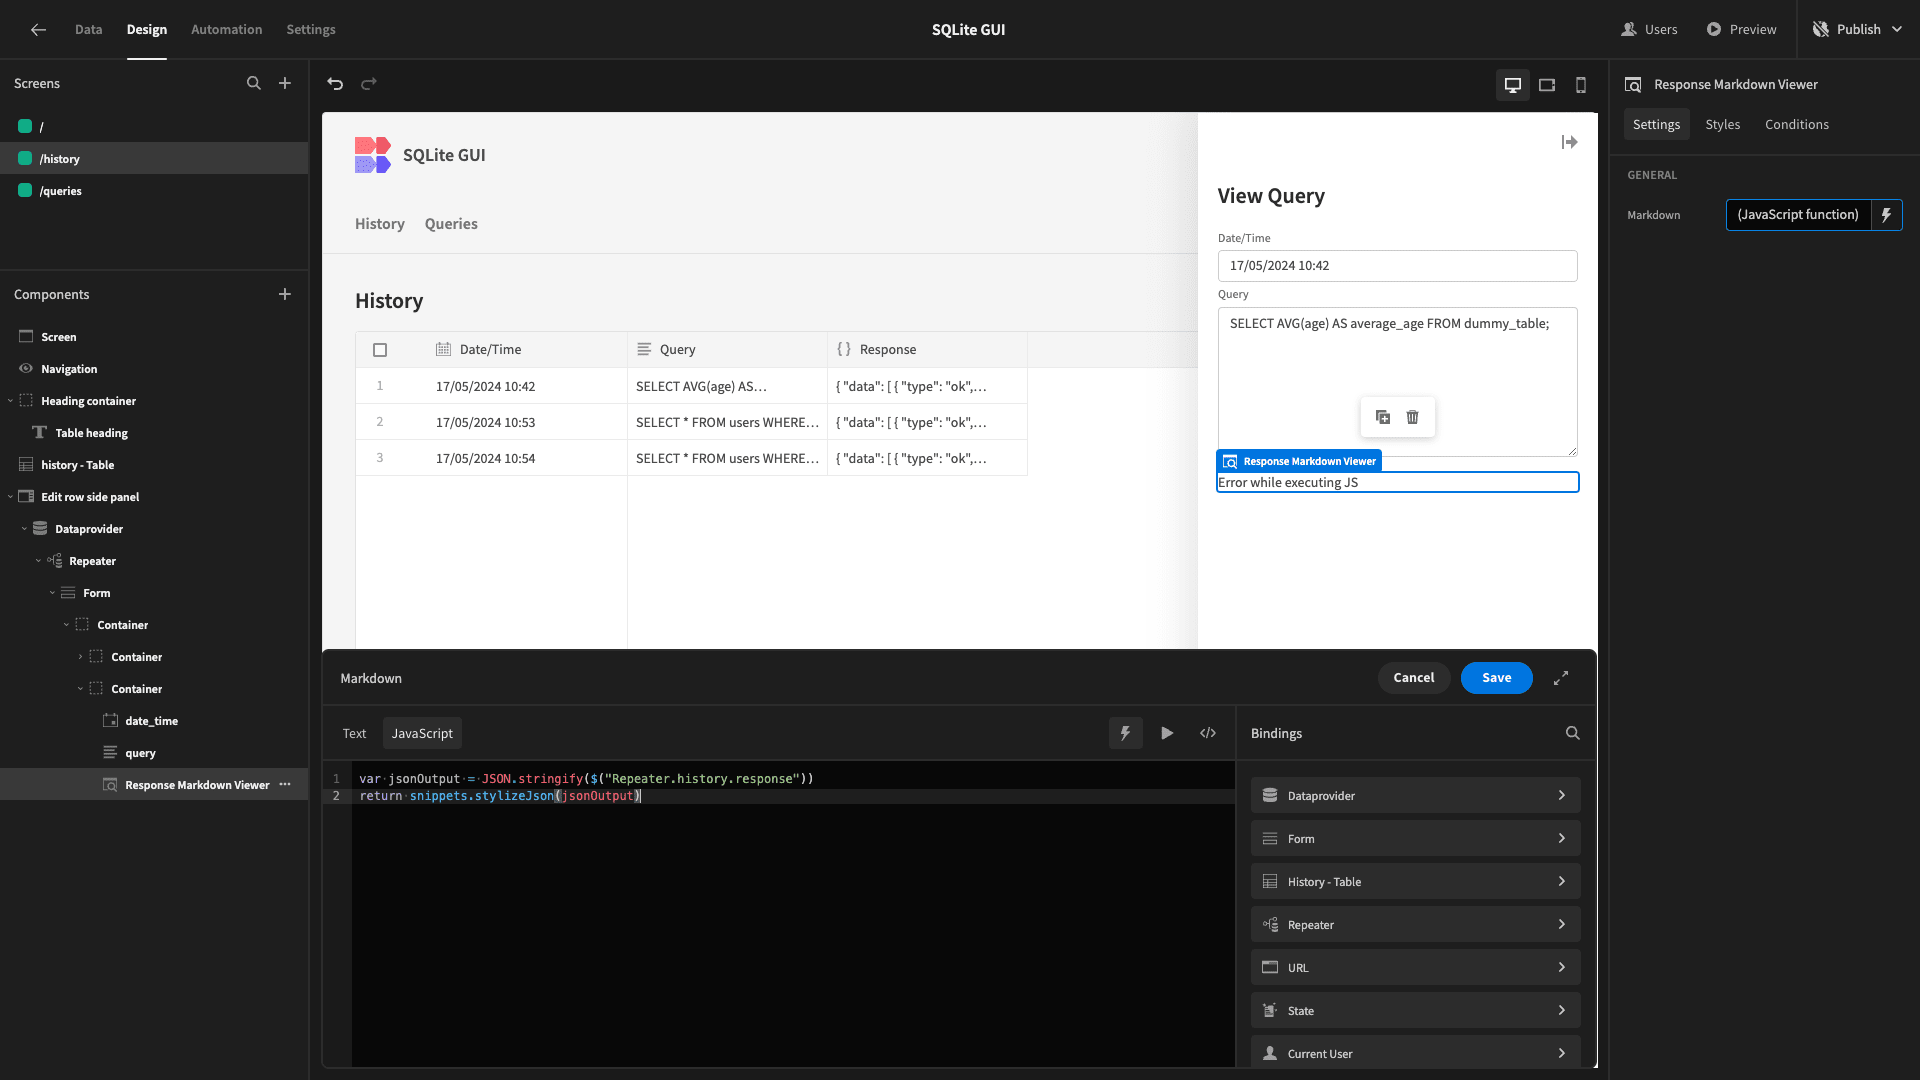Toggle the bindings lightning icon in editor
Screen dimensions: 1920x1080
[1126, 733]
